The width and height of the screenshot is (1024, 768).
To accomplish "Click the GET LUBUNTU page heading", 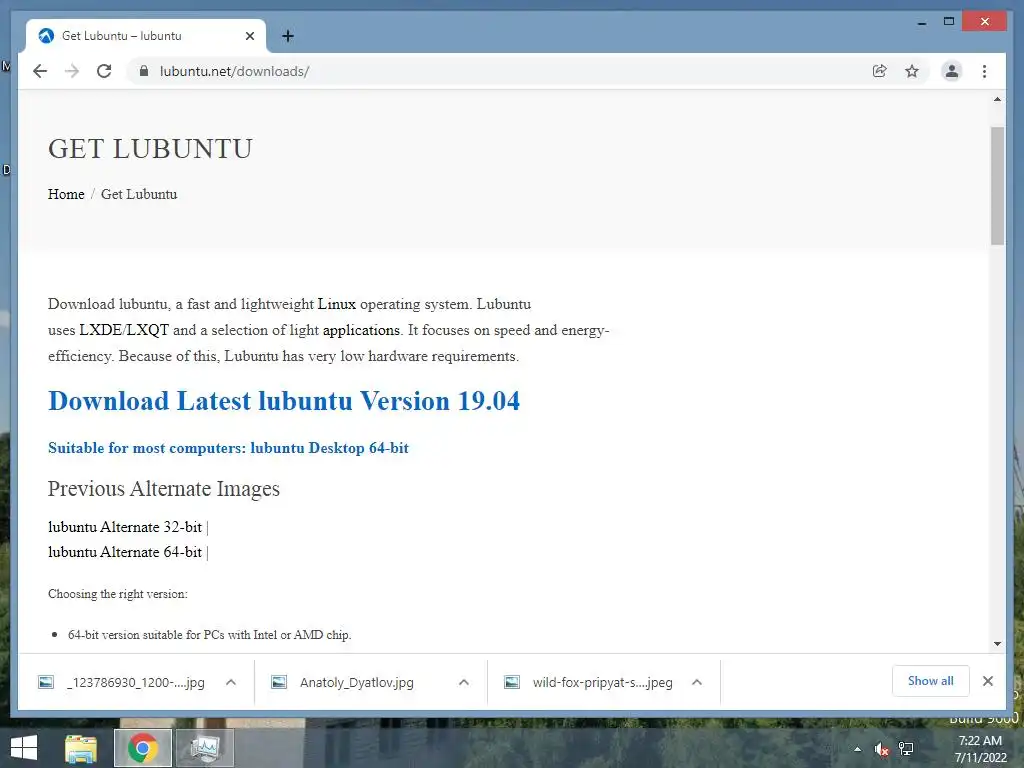I will coord(150,149).
